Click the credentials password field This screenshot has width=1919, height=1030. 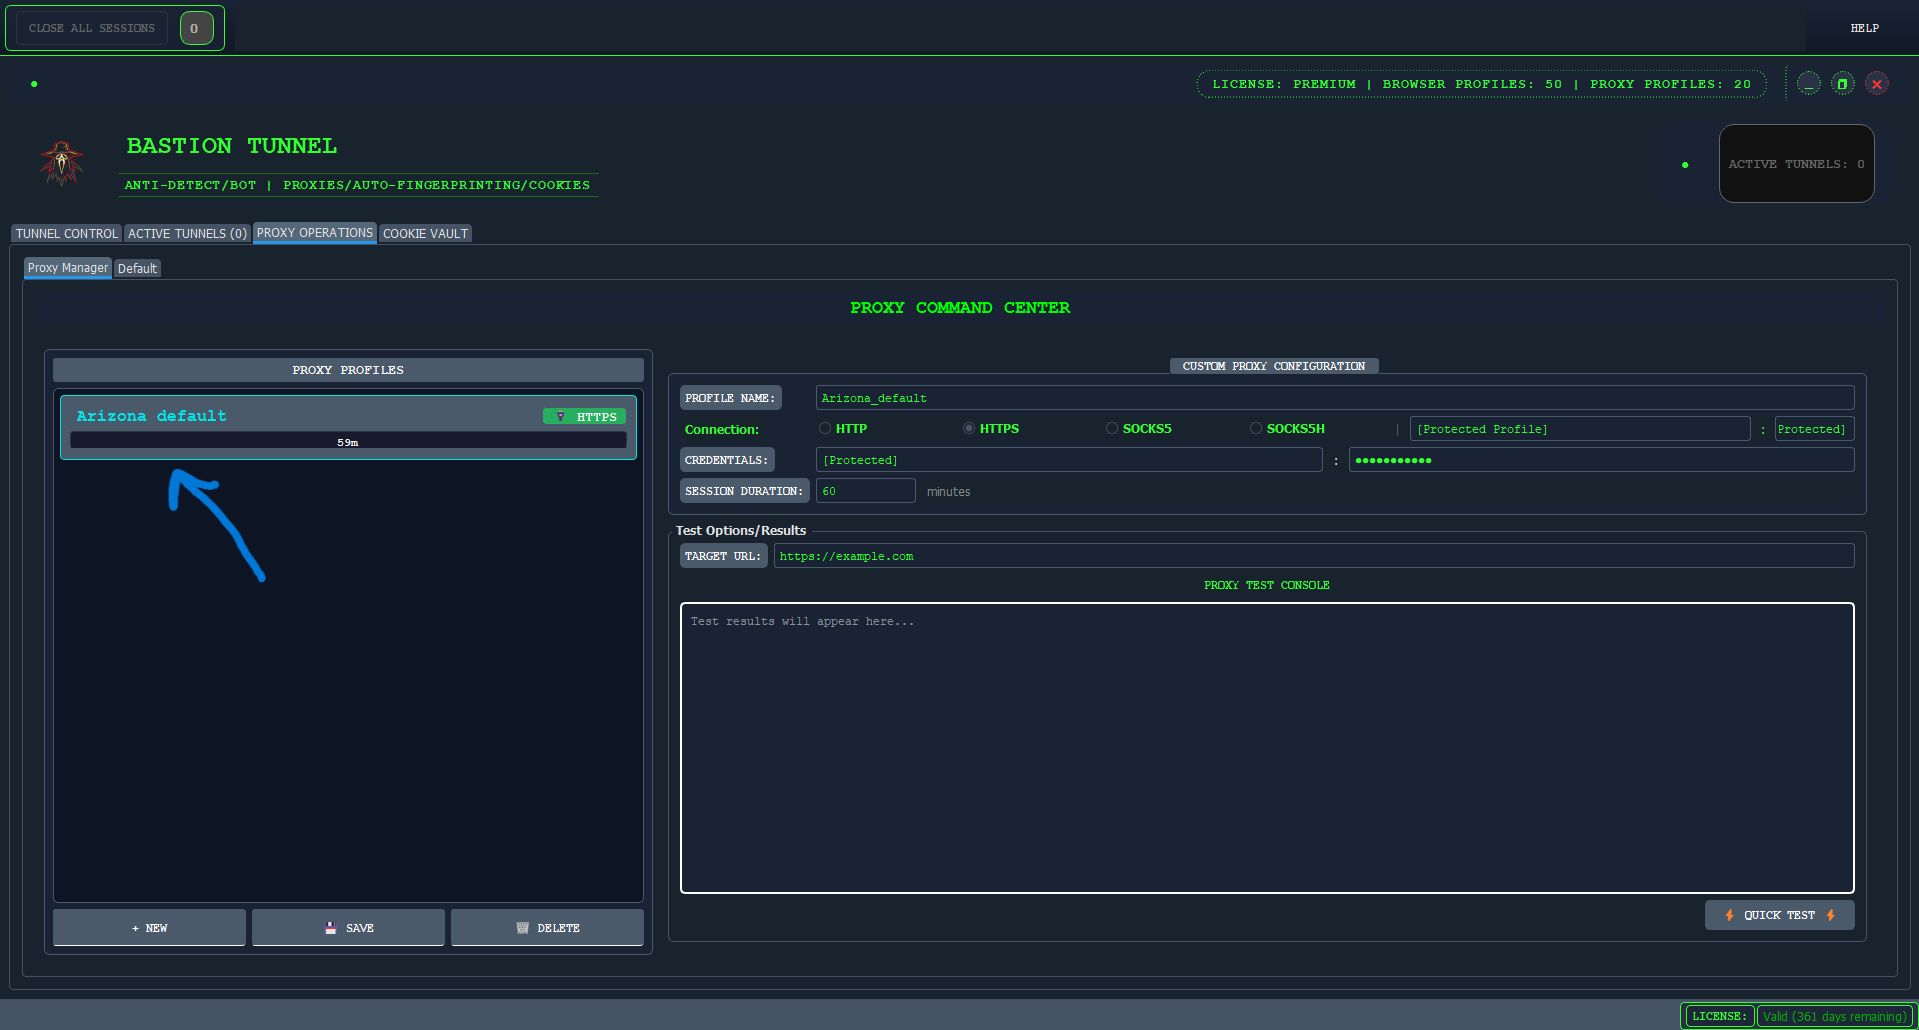1602,460
